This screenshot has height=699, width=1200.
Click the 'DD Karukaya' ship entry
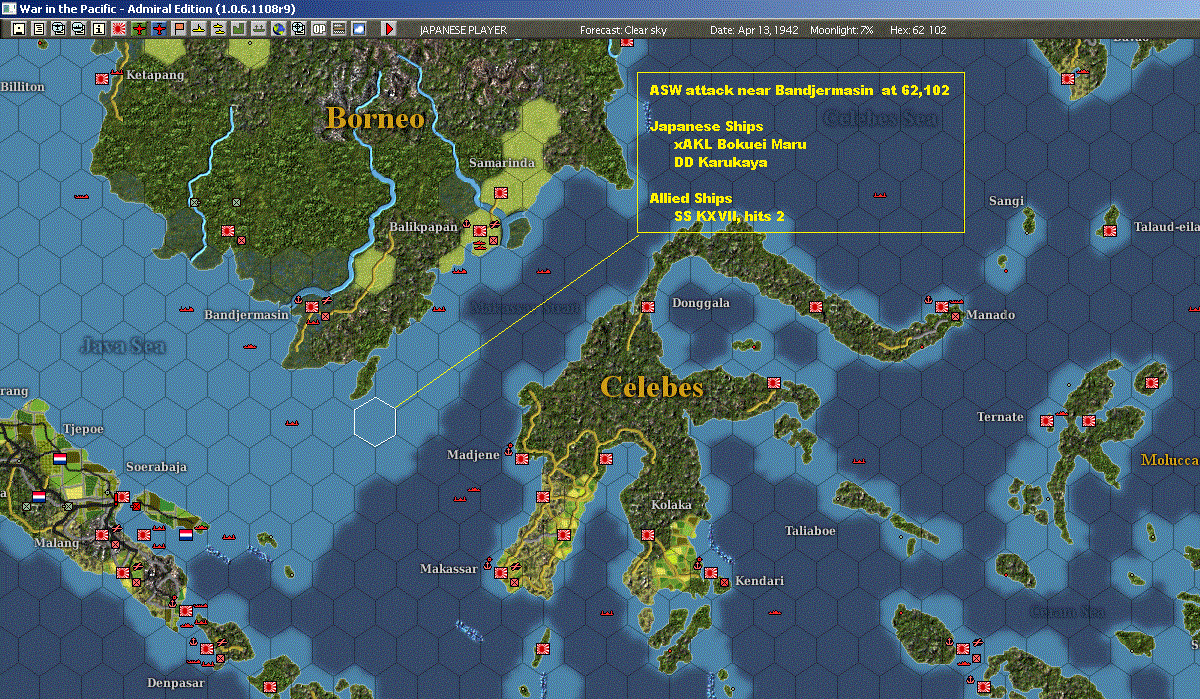pos(720,162)
